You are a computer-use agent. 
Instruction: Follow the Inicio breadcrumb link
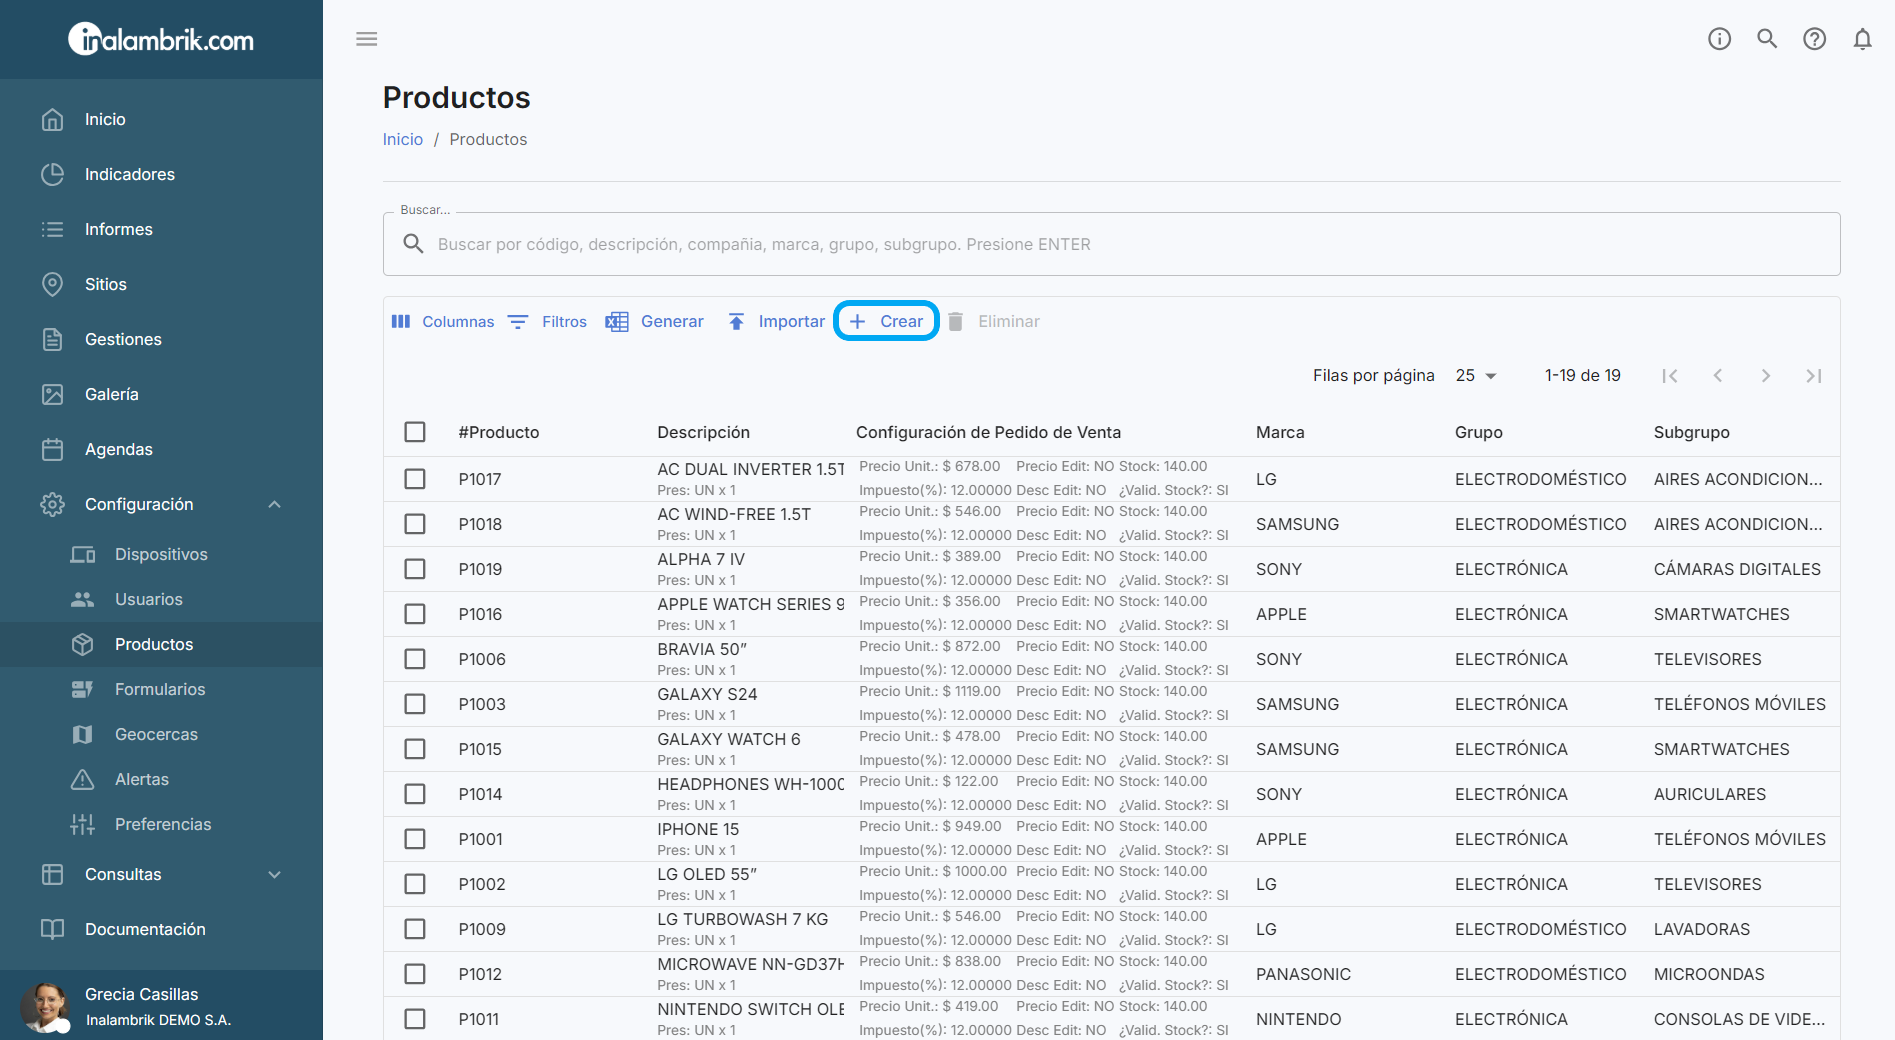tap(403, 139)
